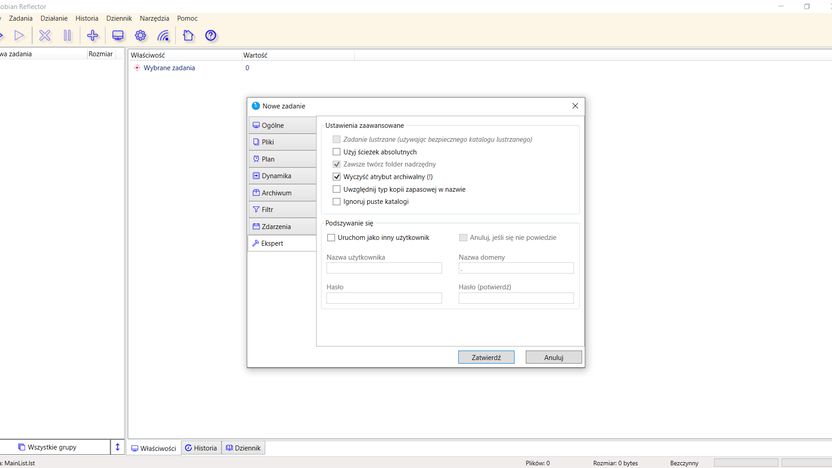Close the Nowe zadanie dialog

click(x=575, y=106)
